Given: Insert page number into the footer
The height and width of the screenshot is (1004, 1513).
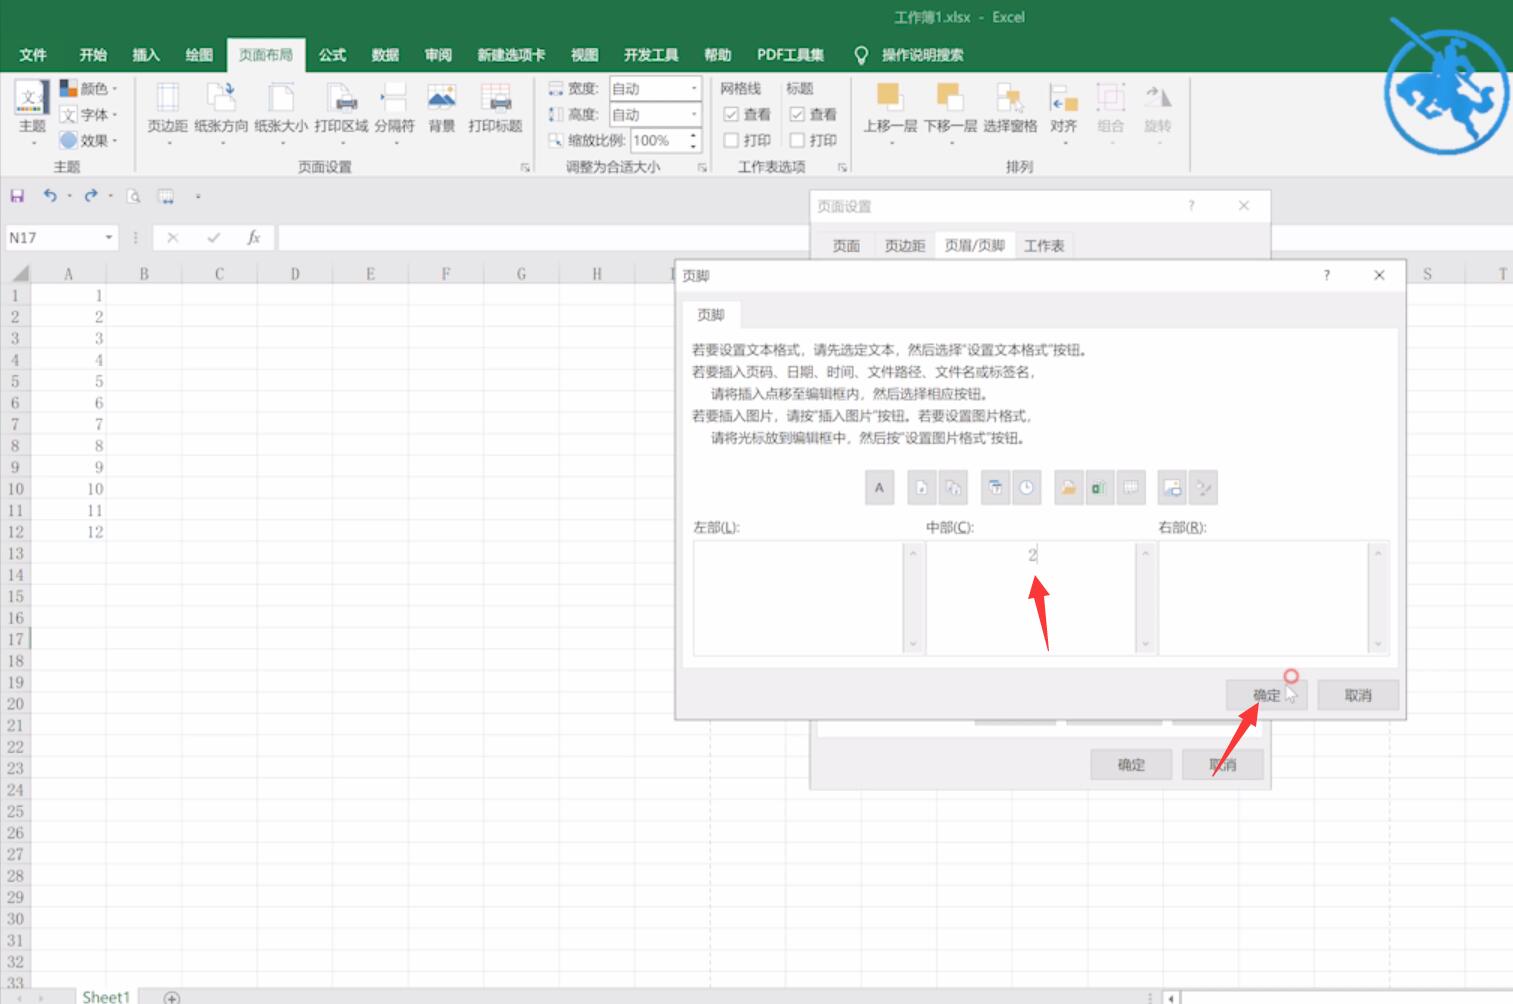Looking at the screenshot, I should [922, 488].
